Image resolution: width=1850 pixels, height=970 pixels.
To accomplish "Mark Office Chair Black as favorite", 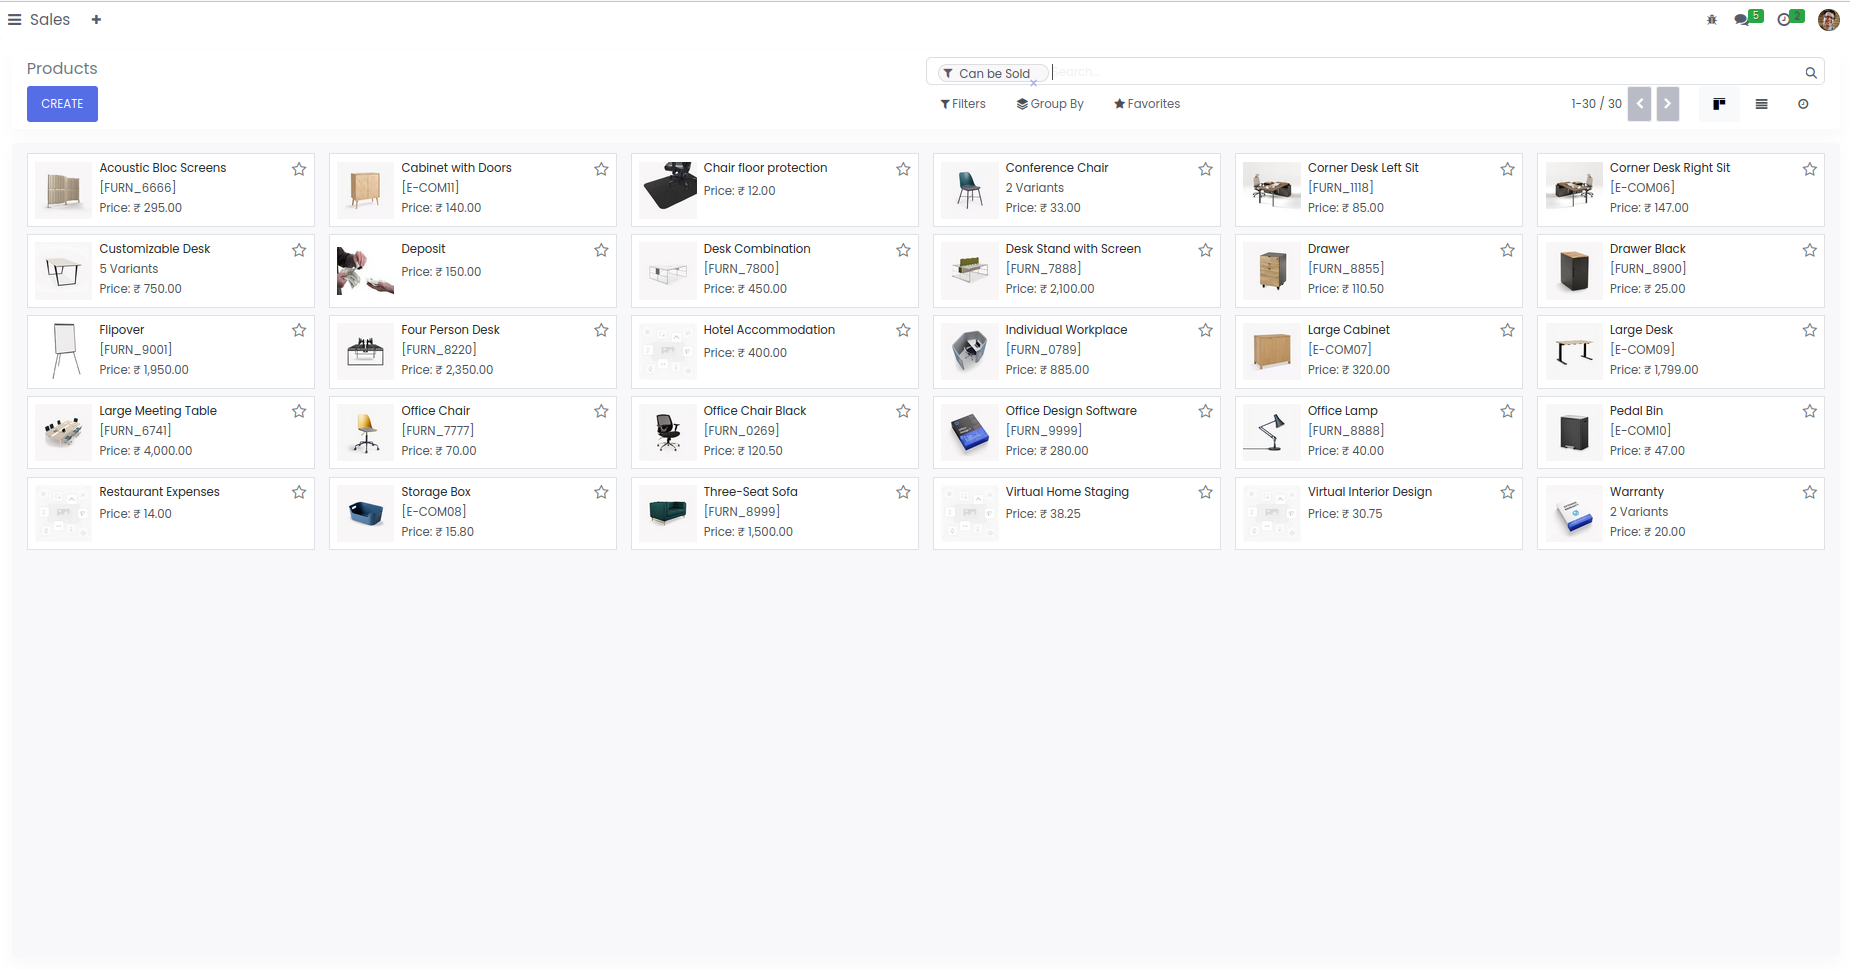I will (903, 411).
